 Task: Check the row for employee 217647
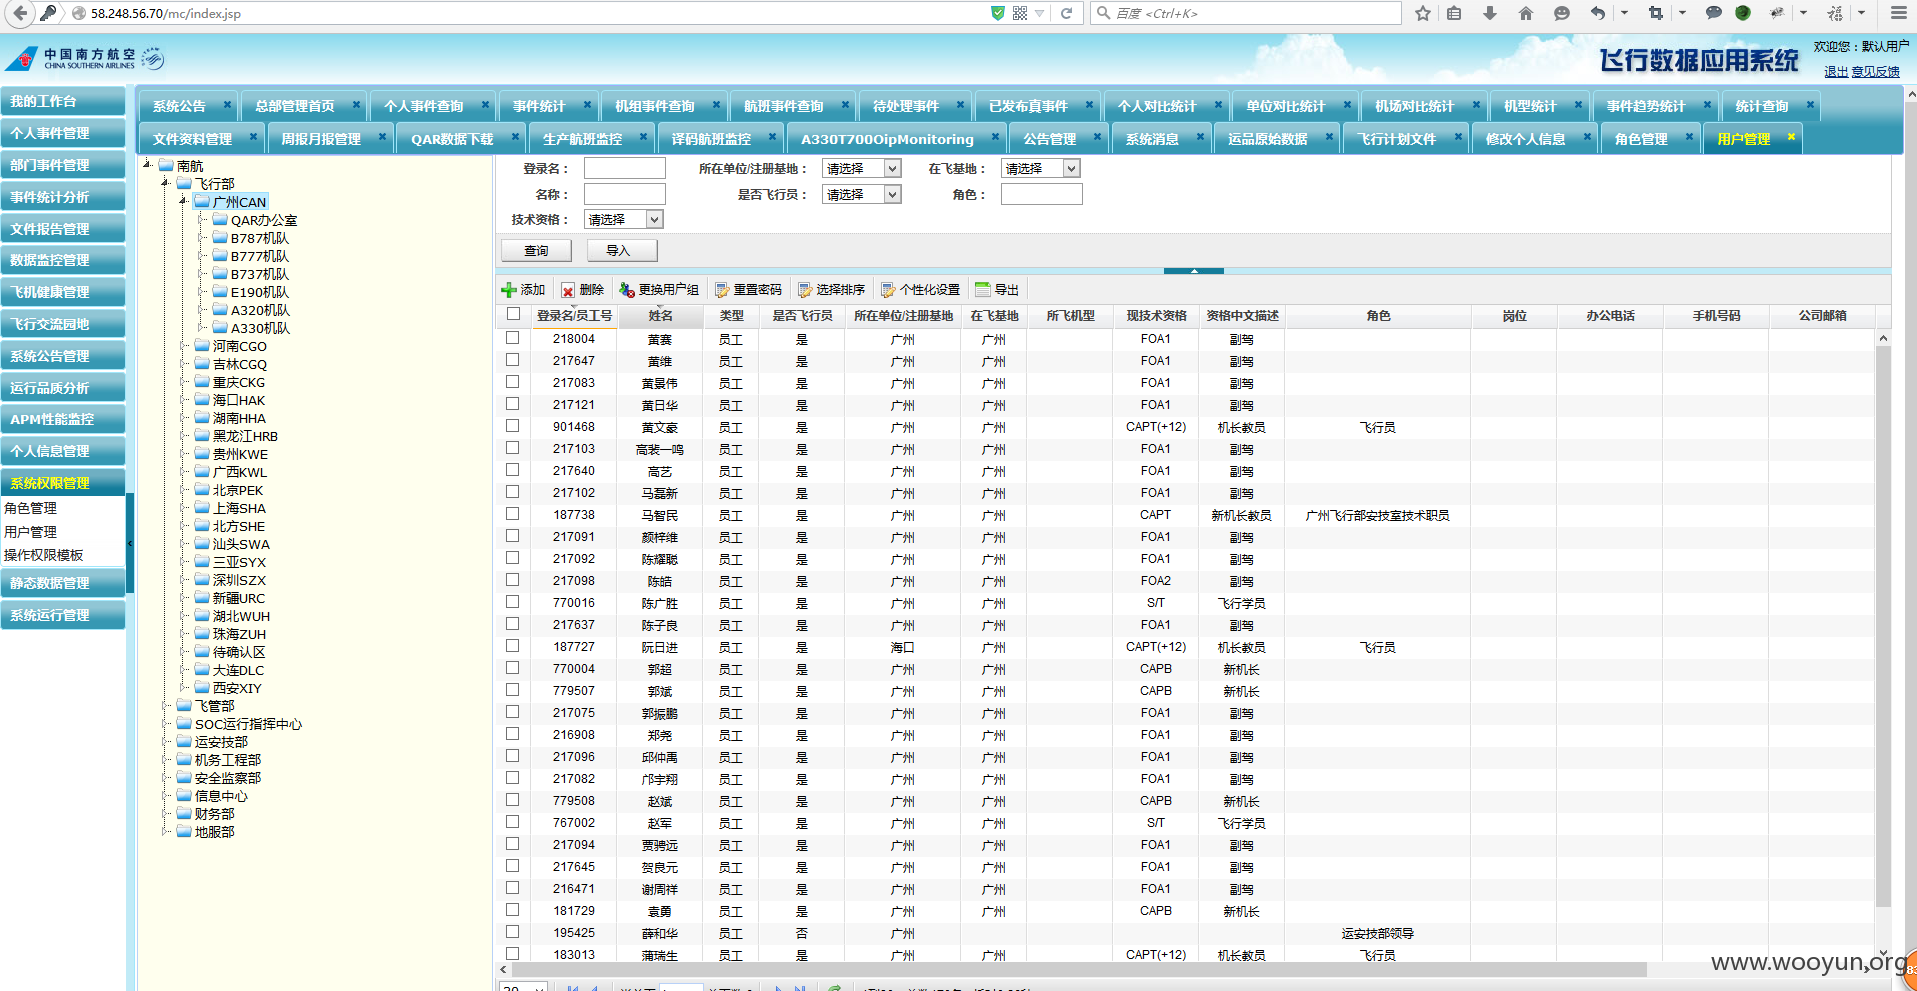[x=513, y=360]
